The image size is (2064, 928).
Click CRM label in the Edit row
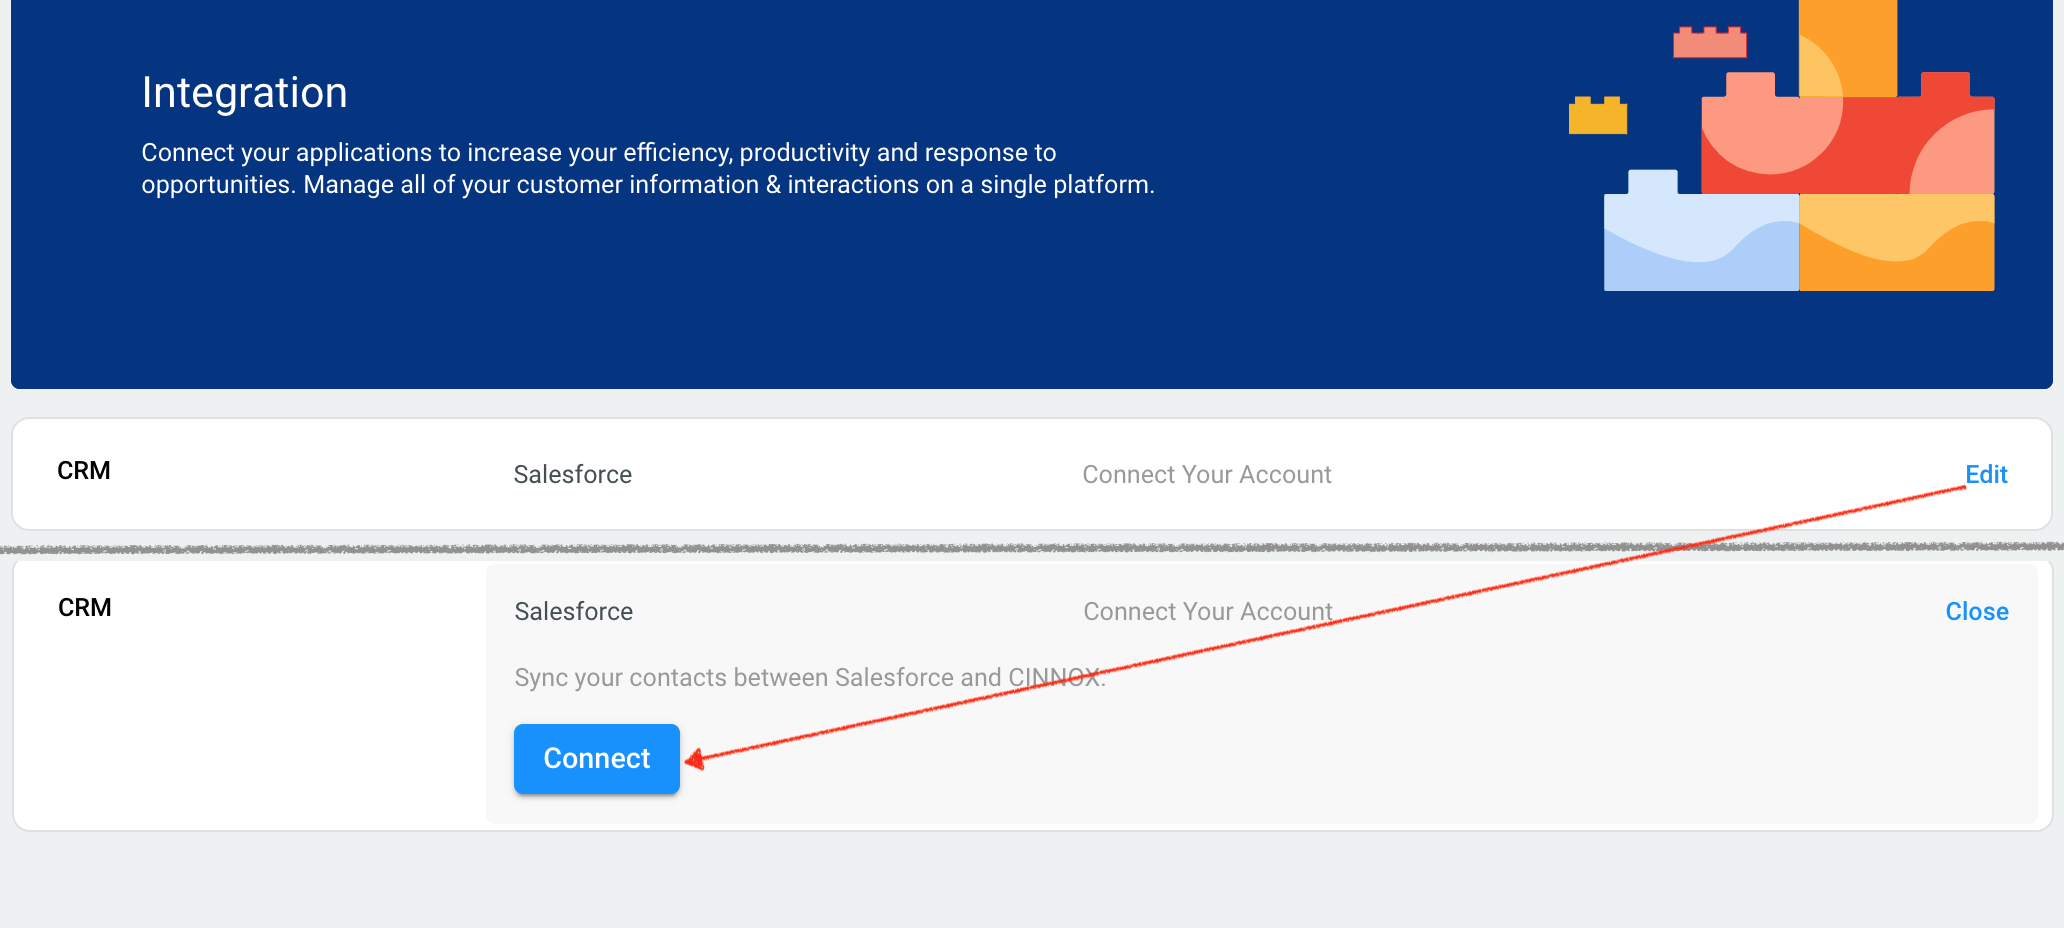(x=84, y=471)
